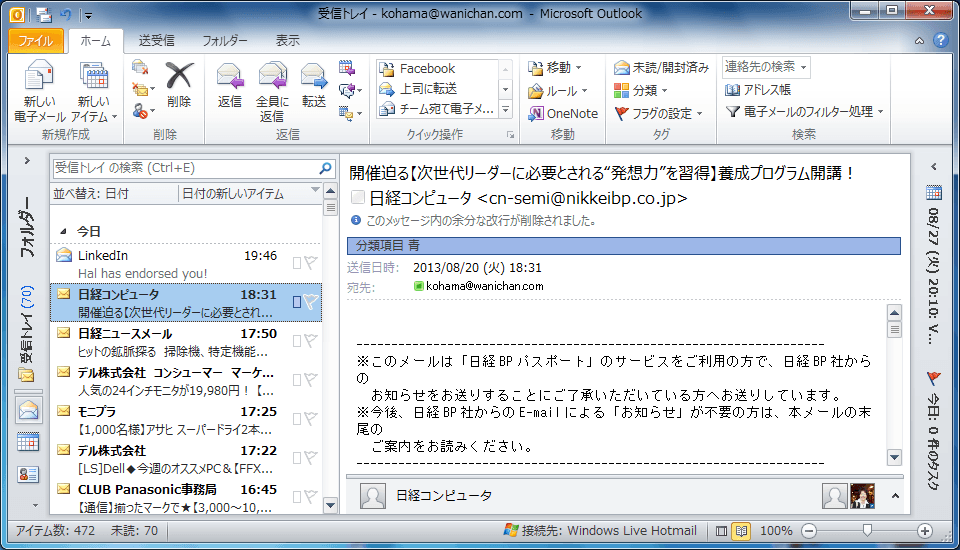Click the 連絡先の検索 field

(x=766, y=67)
